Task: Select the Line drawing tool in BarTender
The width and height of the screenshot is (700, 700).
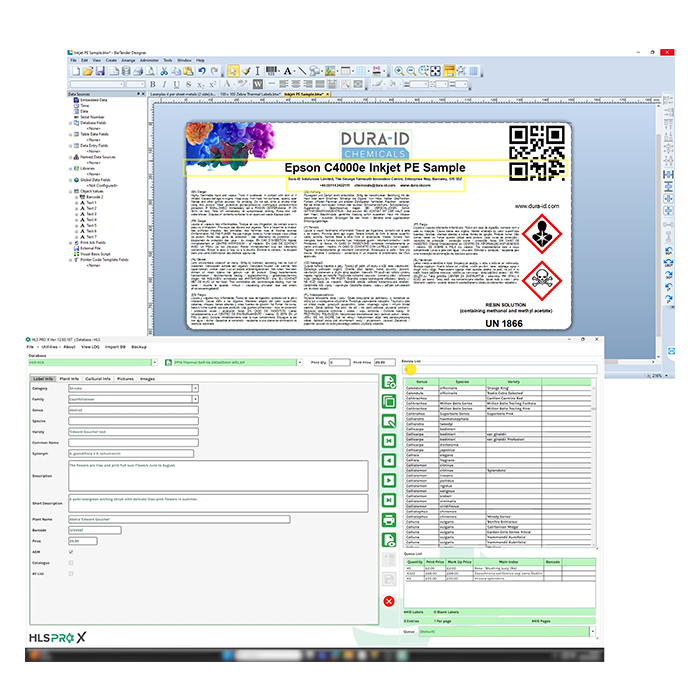Action: [302, 71]
